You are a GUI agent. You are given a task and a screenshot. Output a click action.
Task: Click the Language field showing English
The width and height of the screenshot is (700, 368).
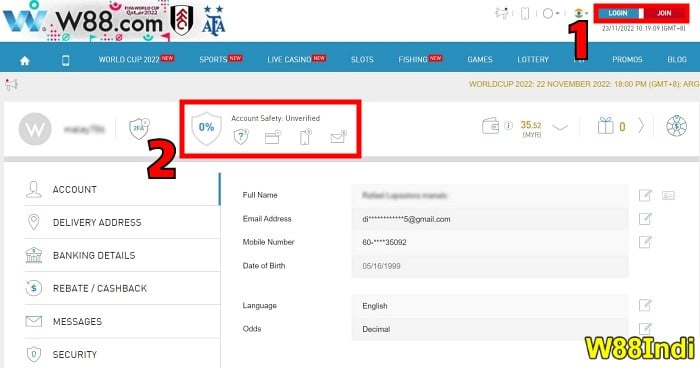490,306
